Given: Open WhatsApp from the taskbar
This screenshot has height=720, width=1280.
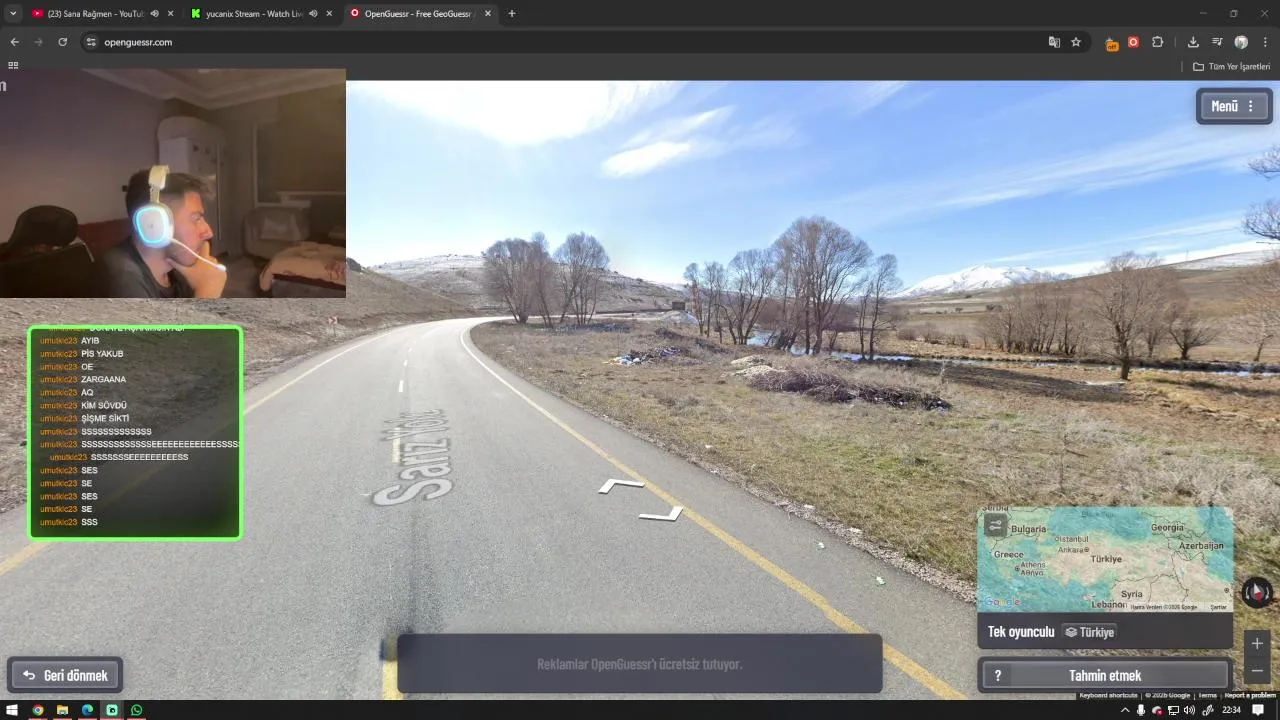Looking at the screenshot, I should click(137, 710).
